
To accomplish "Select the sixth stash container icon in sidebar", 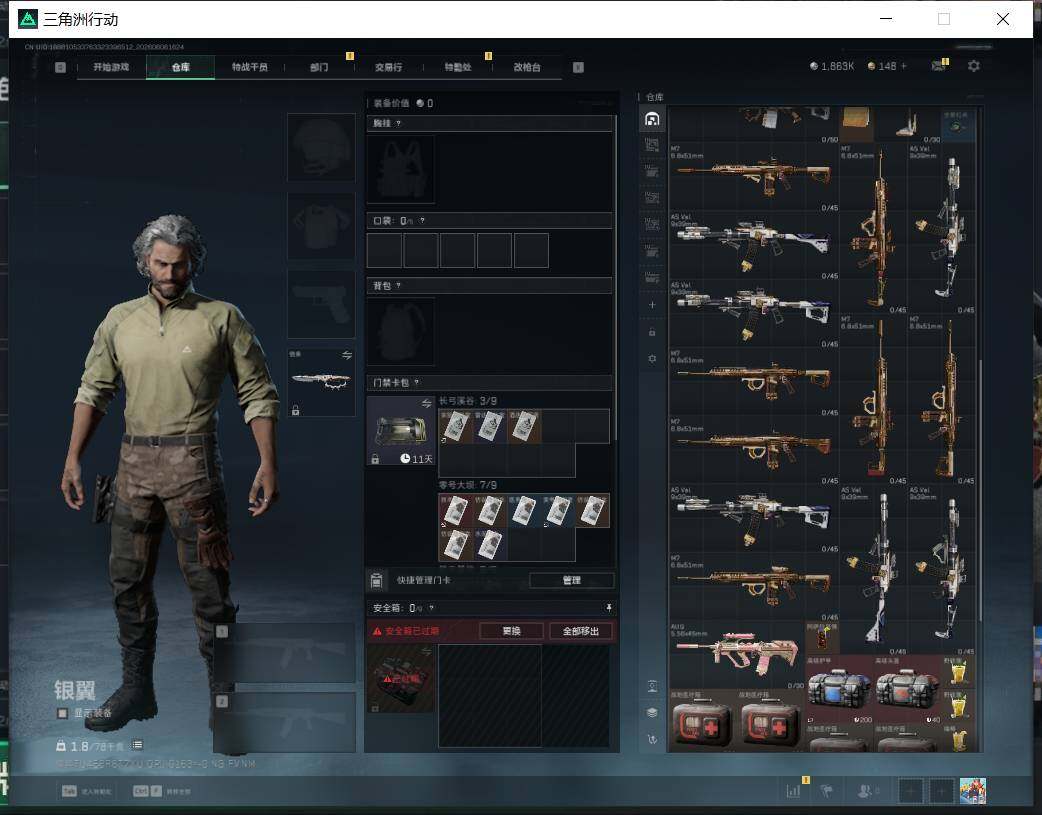I will click(x=652, y=251).
